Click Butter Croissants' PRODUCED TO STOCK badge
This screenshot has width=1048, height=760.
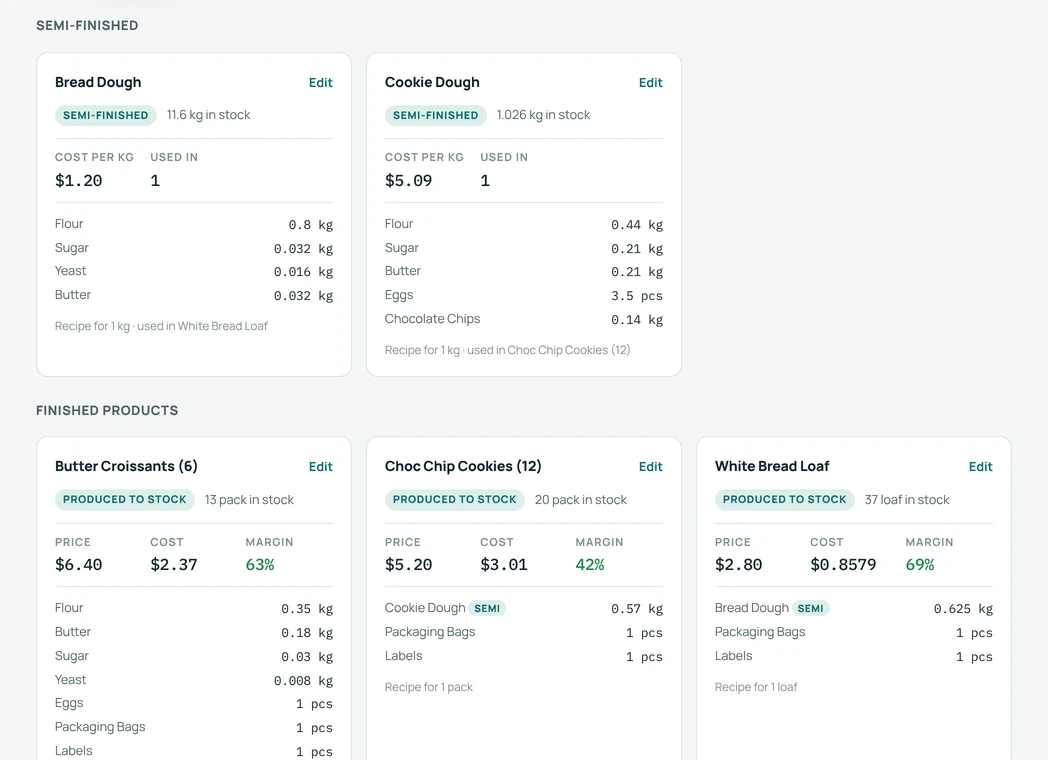[x=125, y=499]
